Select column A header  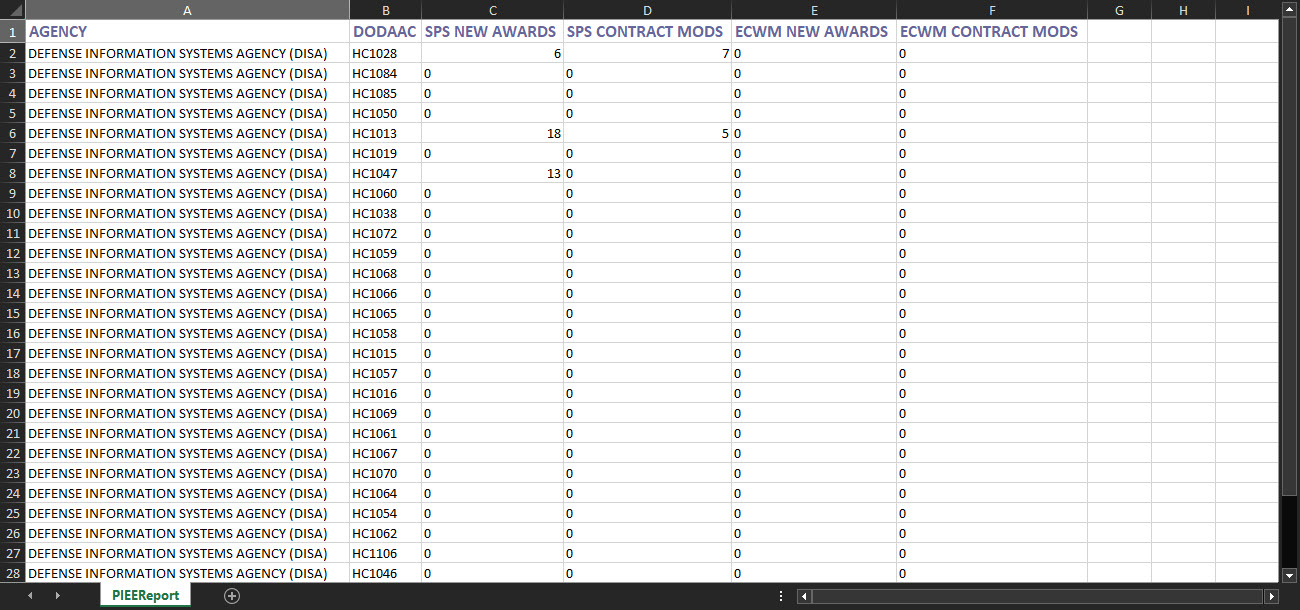(x=187, y=10)
